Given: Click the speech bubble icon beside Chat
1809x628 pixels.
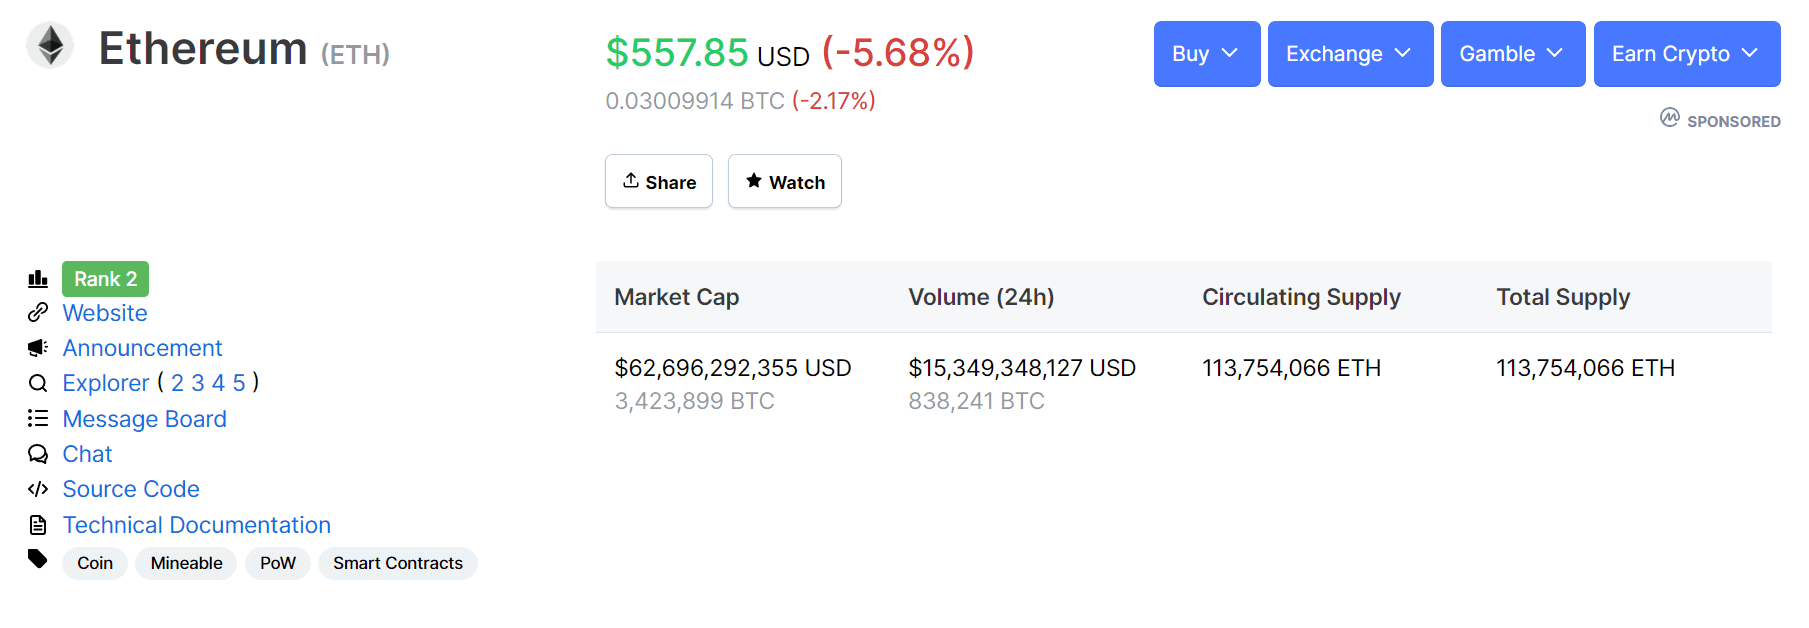Looking at the screenshot, I should click(x=38, y=454).
